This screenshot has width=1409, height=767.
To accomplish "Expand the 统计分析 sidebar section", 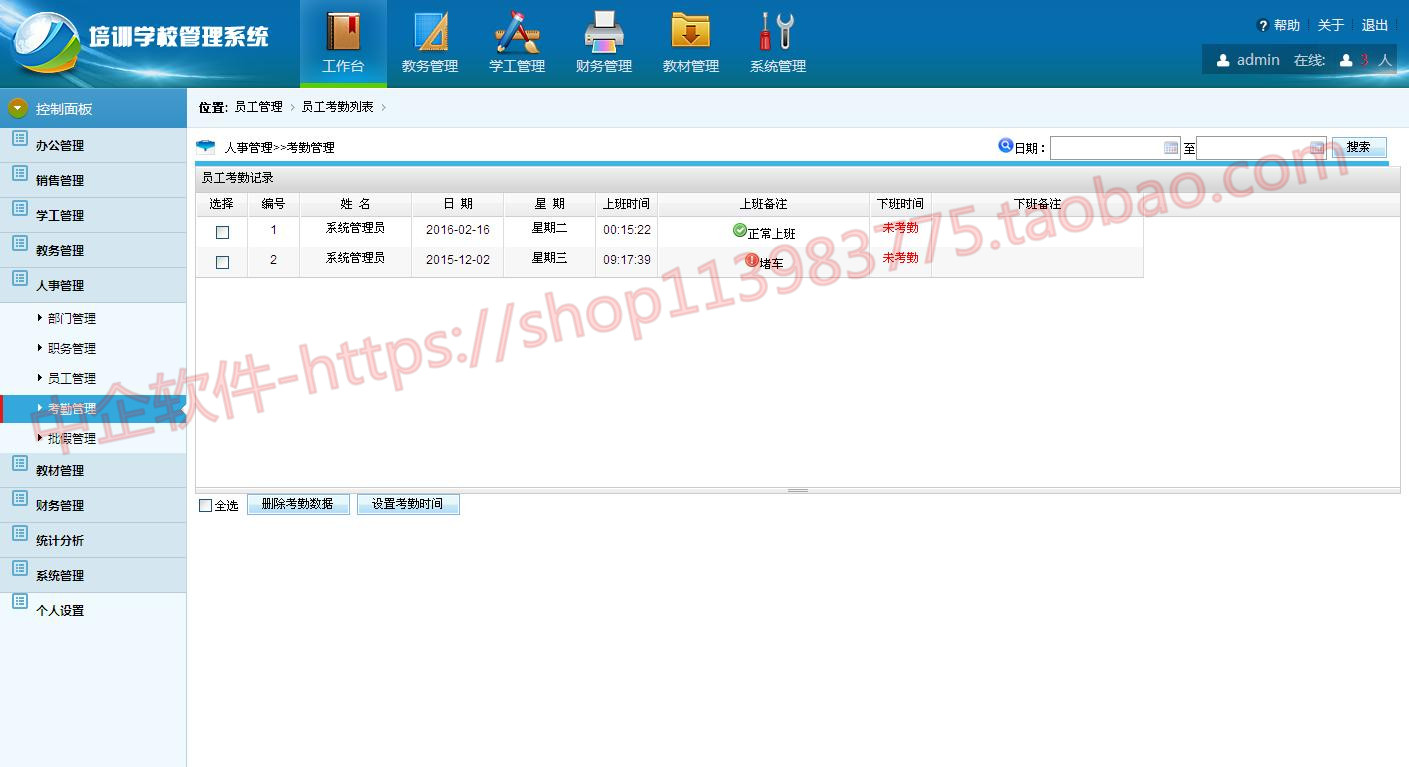I will (93, 540).
